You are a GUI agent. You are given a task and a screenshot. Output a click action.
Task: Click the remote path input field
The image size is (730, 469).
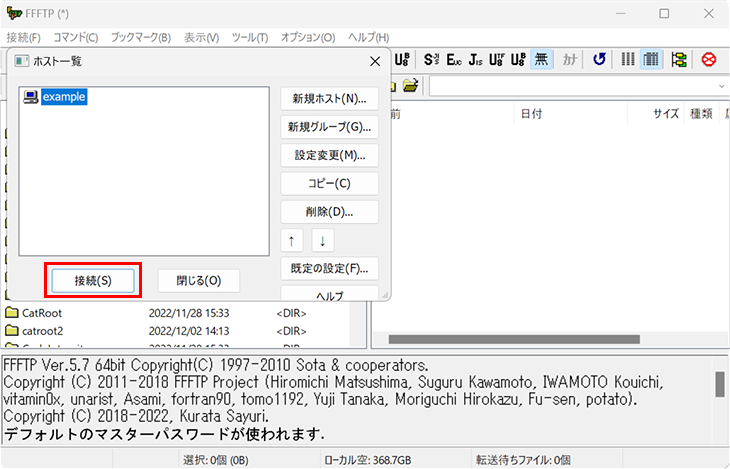pos(574,86)
